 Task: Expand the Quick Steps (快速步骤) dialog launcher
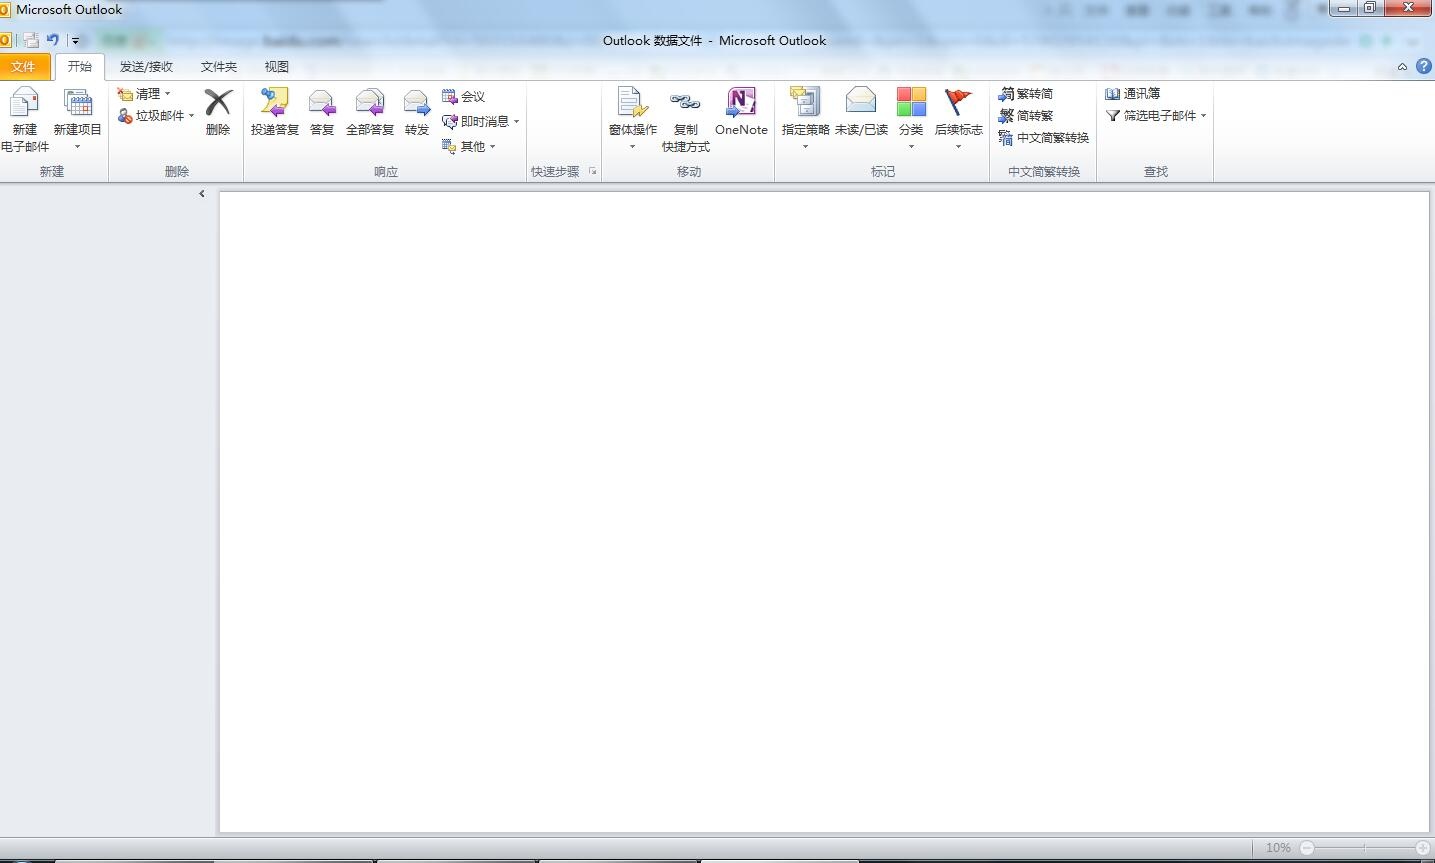(593, 171)
